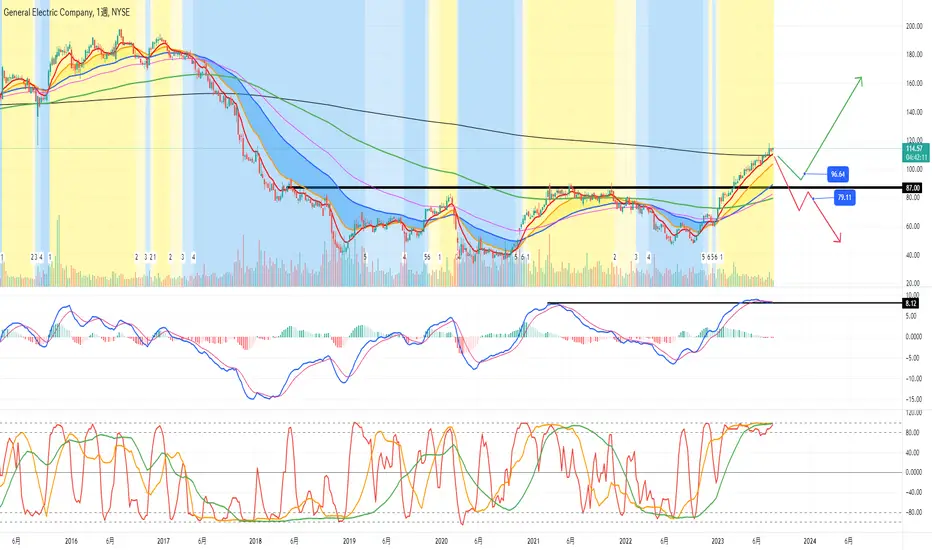Click the -15.00 MACD scale label
Viewport: 932px width, 550px height.
(913, 400)
